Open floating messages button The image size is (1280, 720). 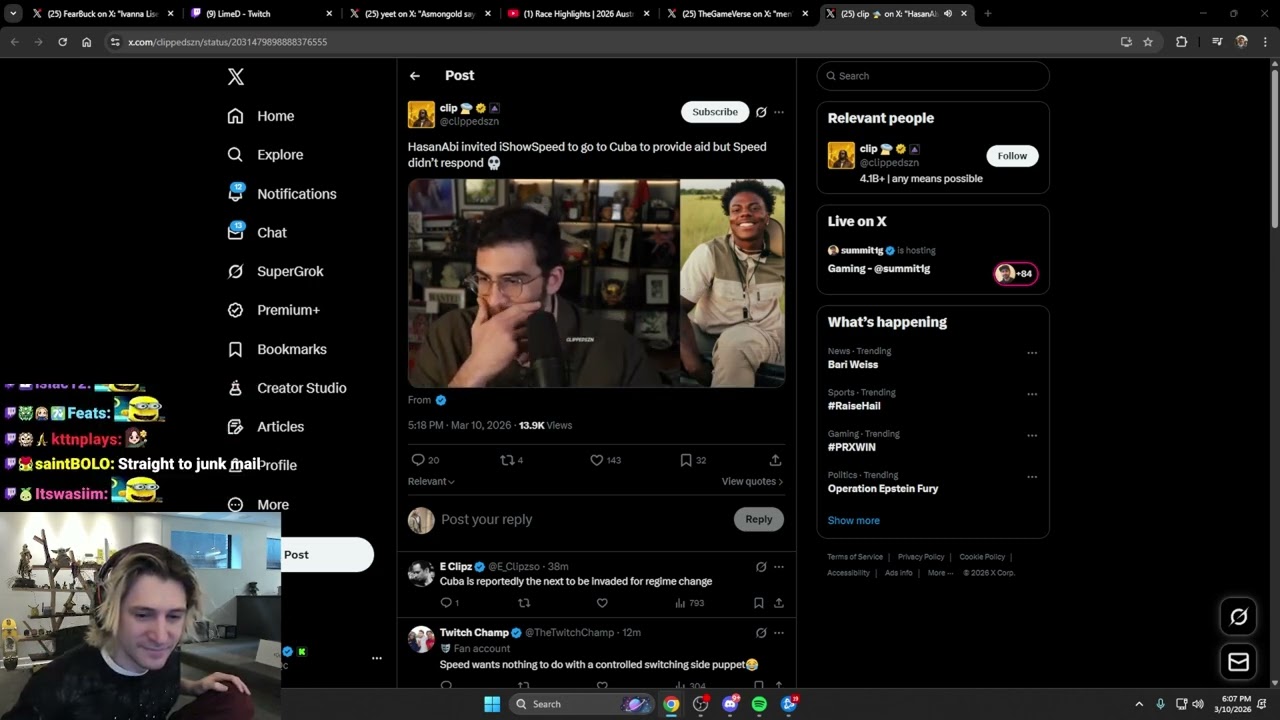pos(1238,662)
